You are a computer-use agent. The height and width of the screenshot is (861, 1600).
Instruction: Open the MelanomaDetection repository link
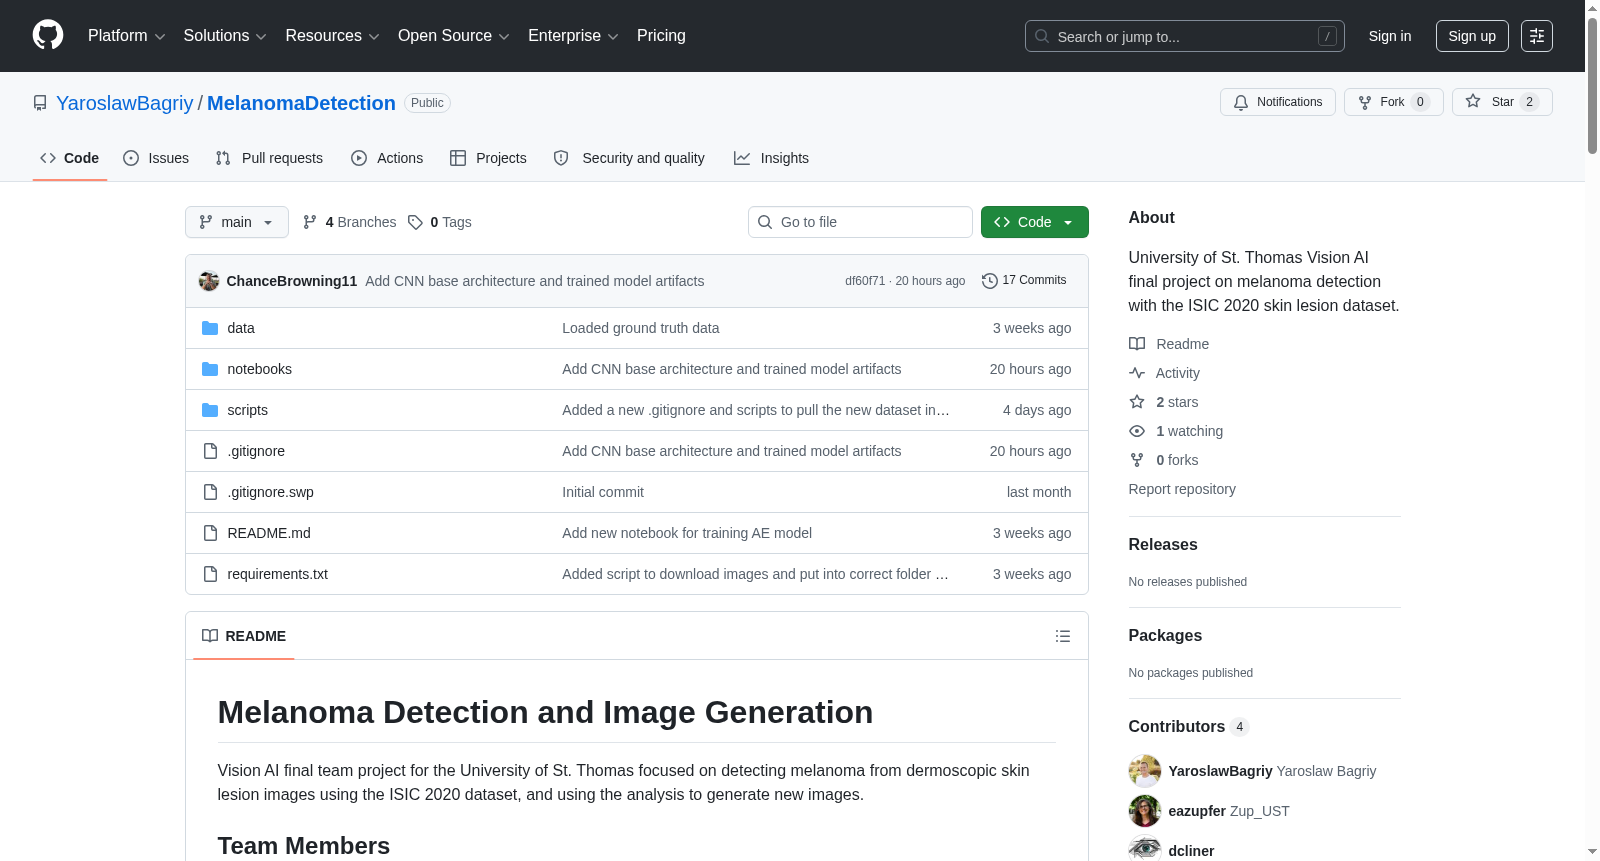pyautogui.click(x=301, y=103)
